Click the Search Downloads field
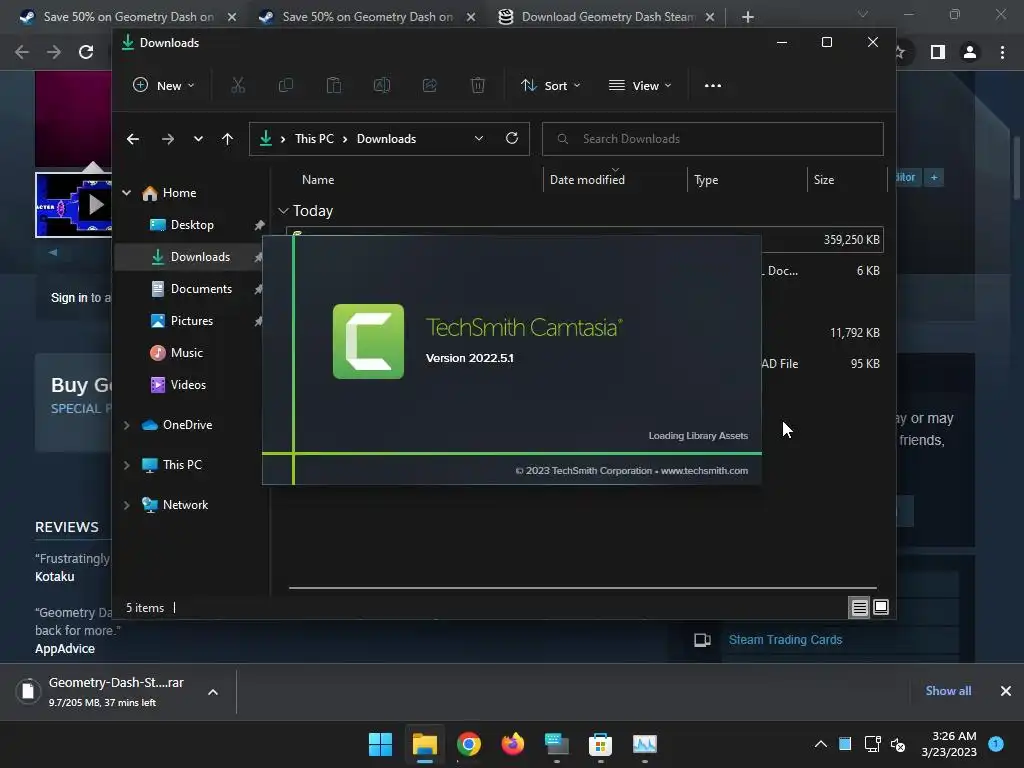Image resolution: width=1024 pixels, height=768 pixels. point(712,139)
